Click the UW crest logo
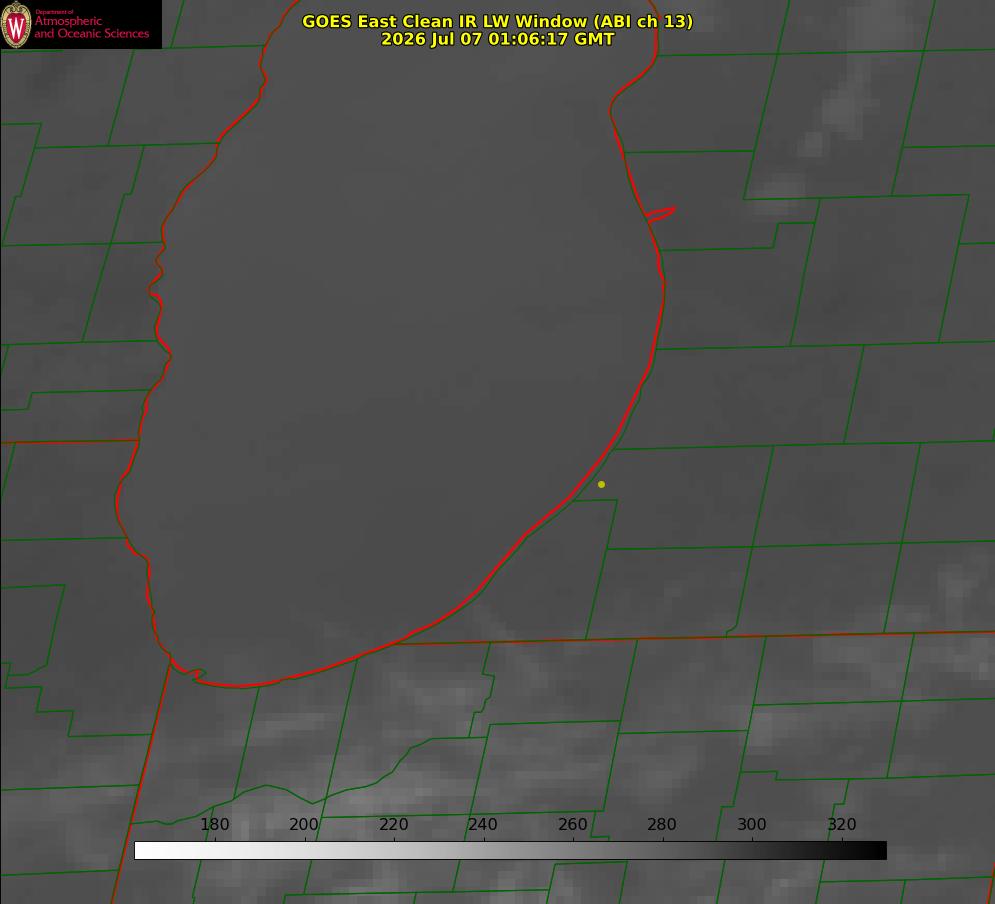 [x=16, y=24]
